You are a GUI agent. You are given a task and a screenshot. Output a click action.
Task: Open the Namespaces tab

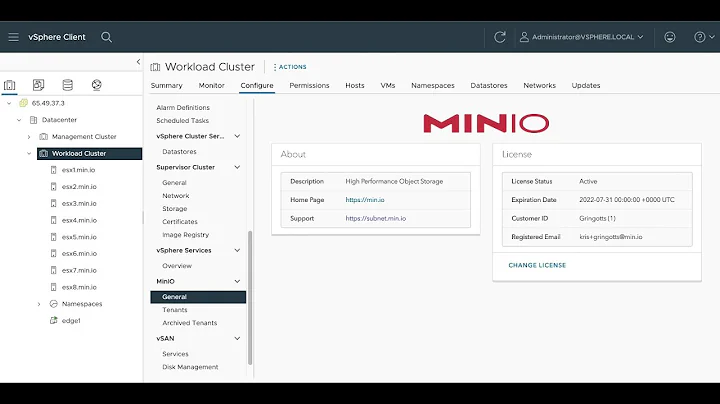pyautogui.click(x=433, y=85)
